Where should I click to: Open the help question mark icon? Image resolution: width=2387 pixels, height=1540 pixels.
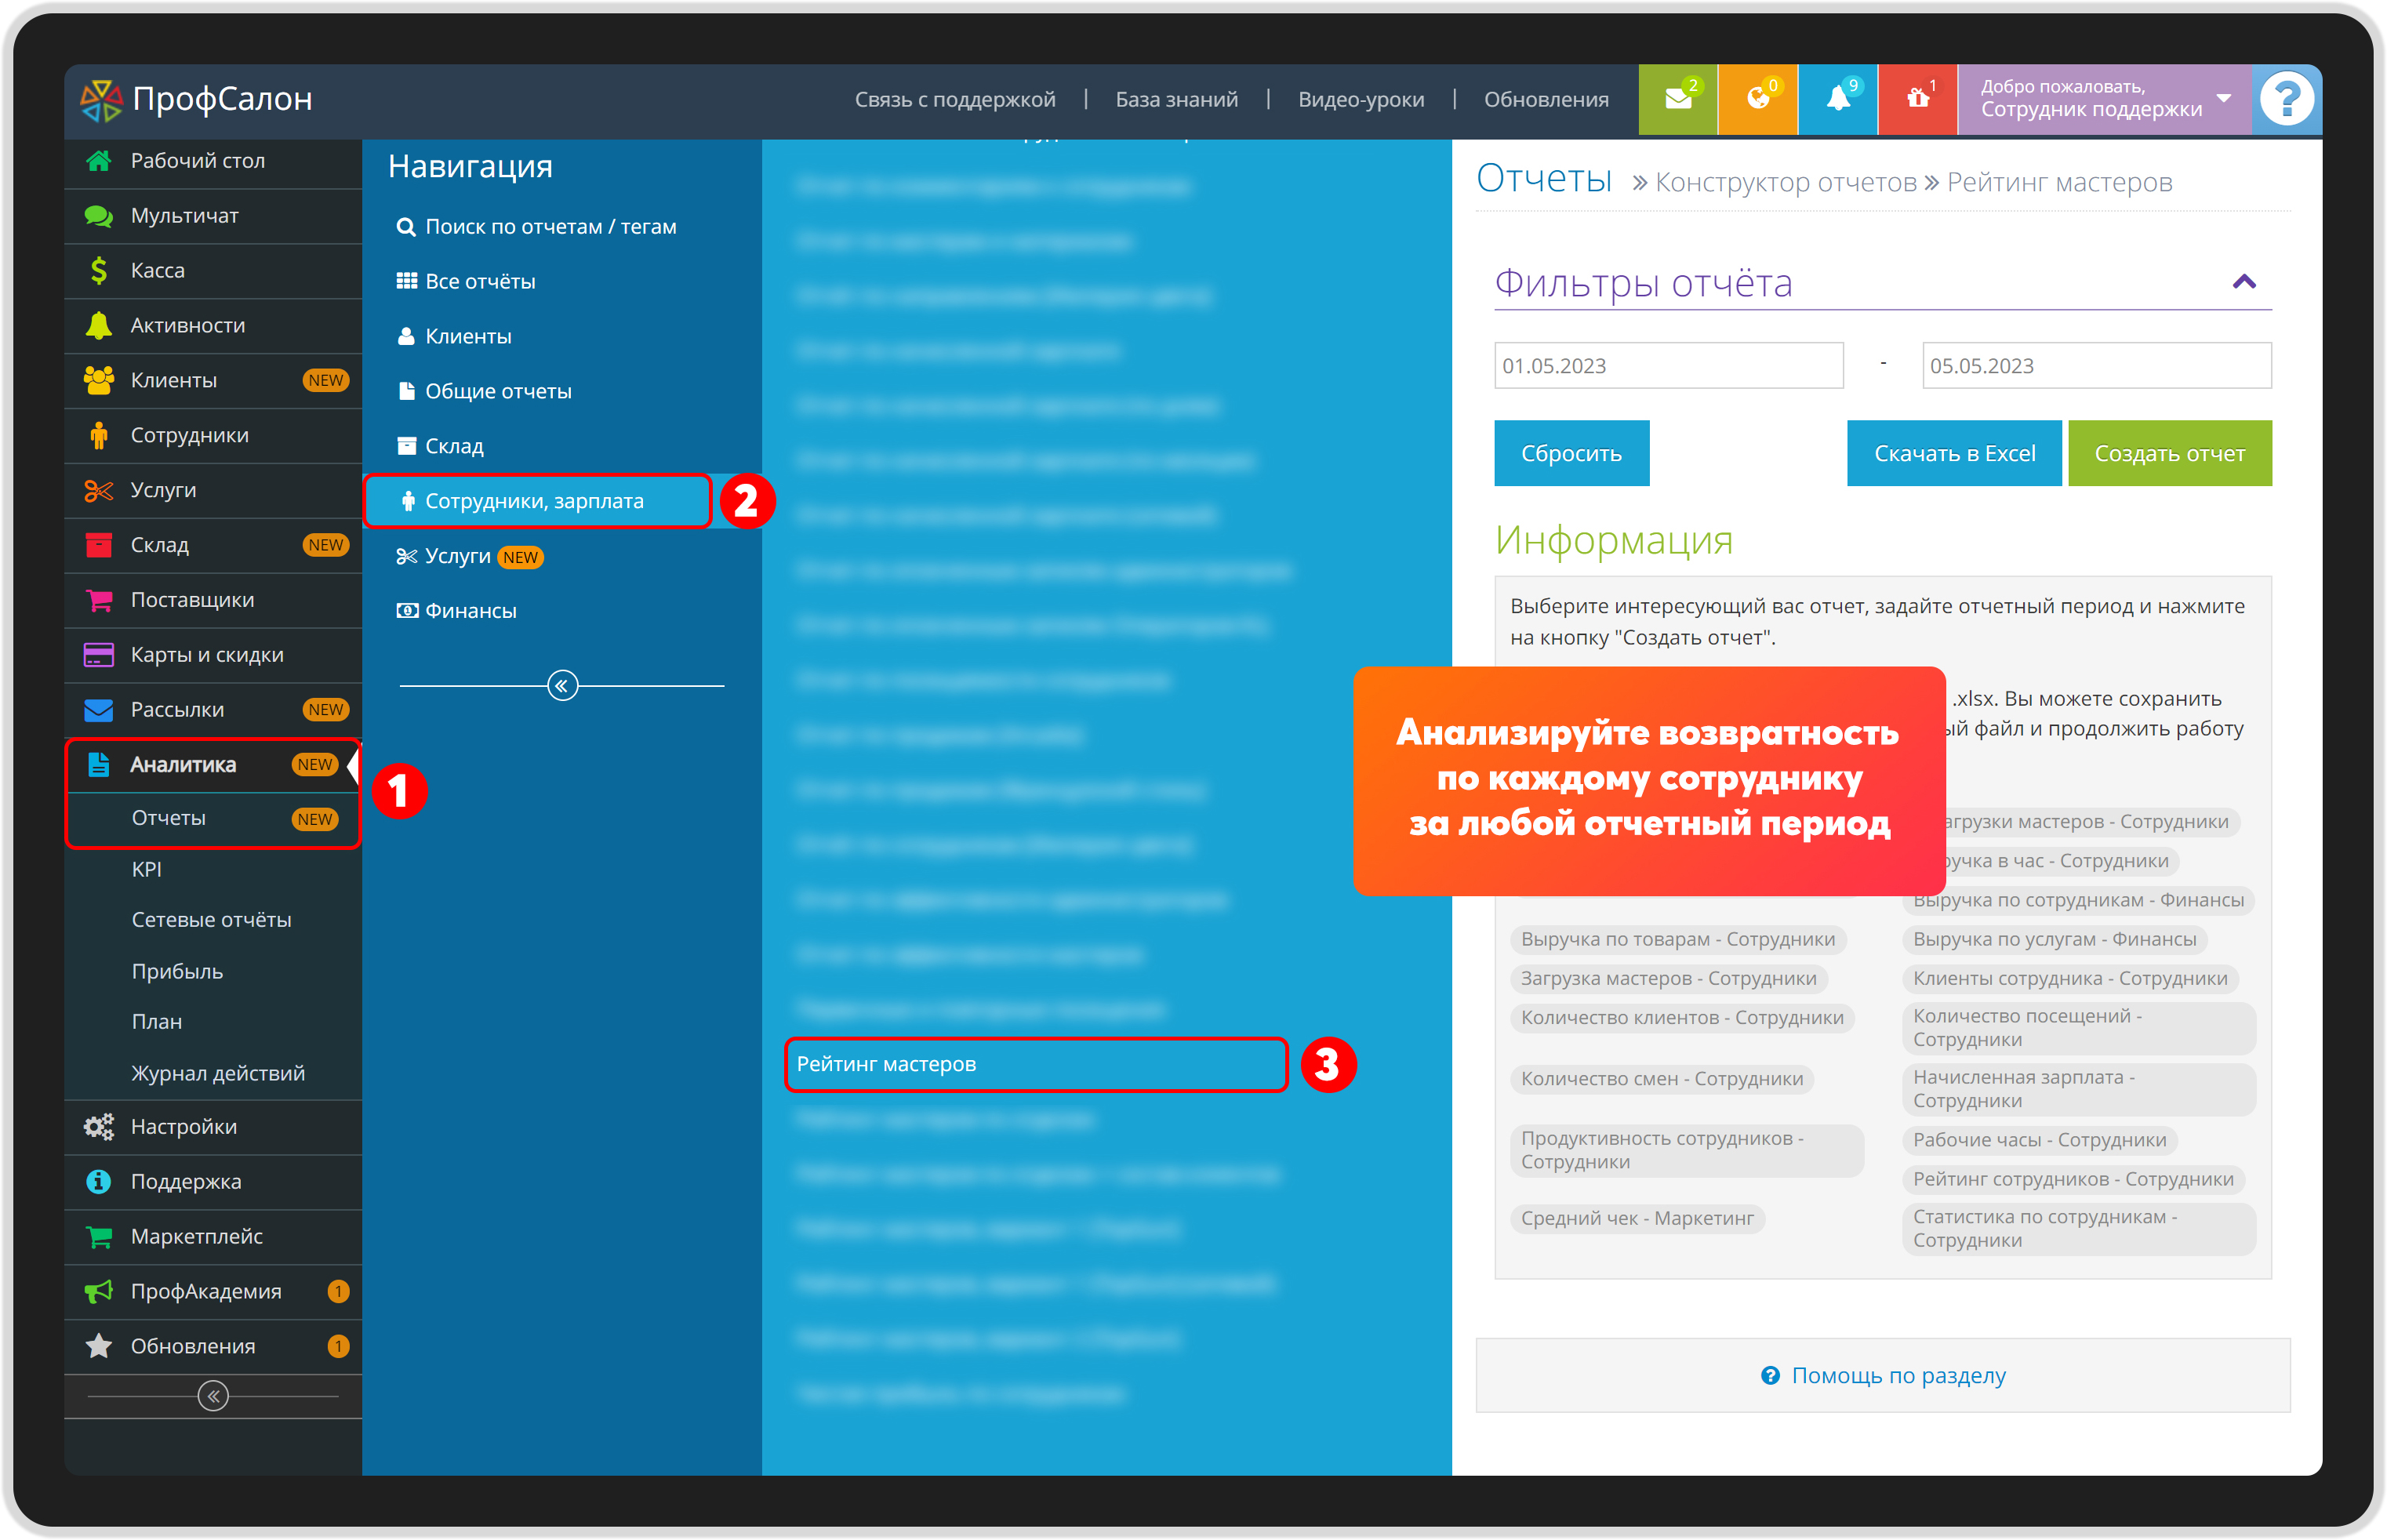2286,99
